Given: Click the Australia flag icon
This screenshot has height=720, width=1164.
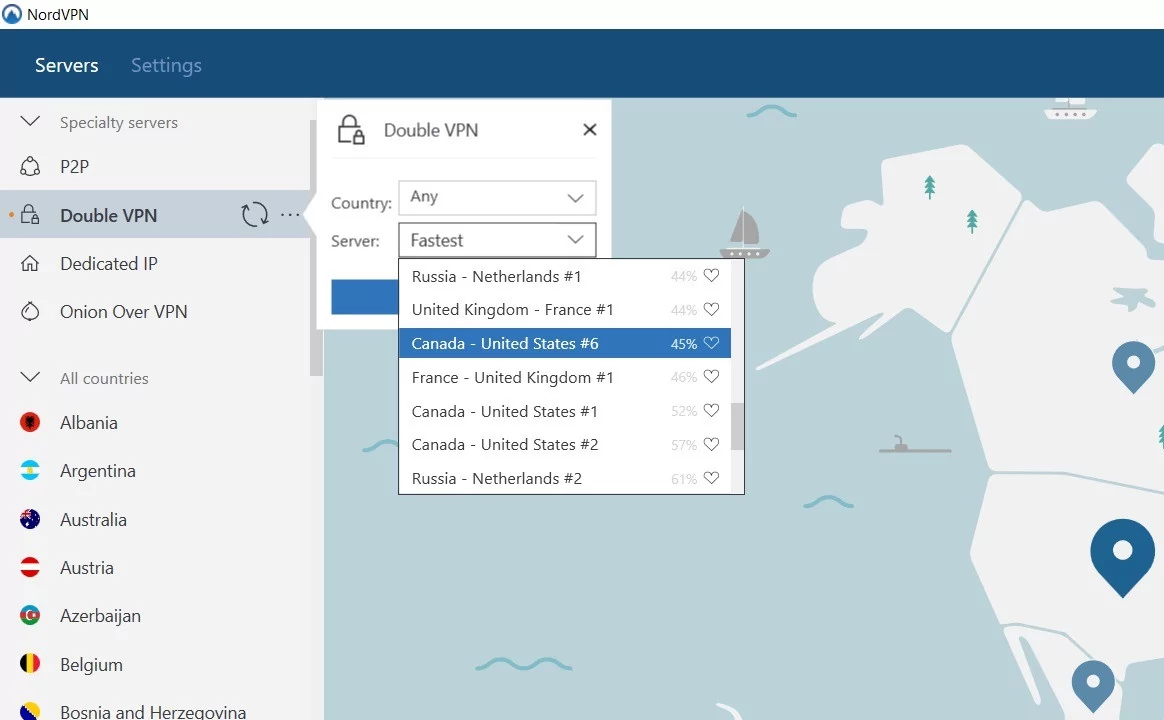Looking at the screenshot, I should tap(30, 519).
